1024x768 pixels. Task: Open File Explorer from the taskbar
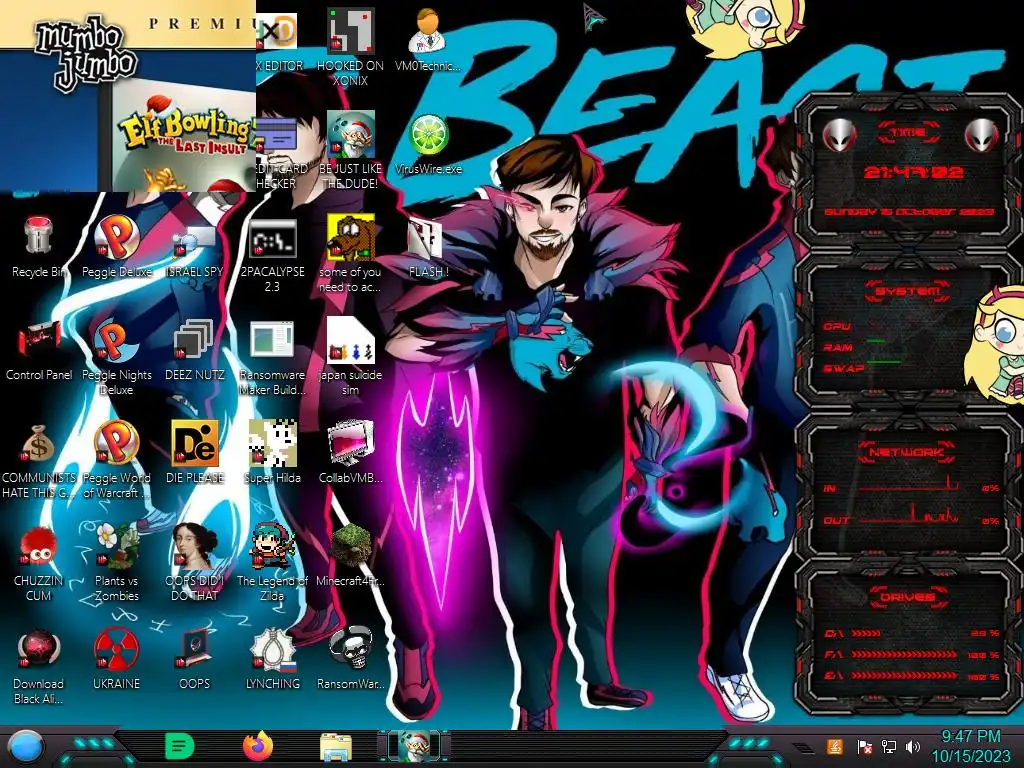pos(336,747)
